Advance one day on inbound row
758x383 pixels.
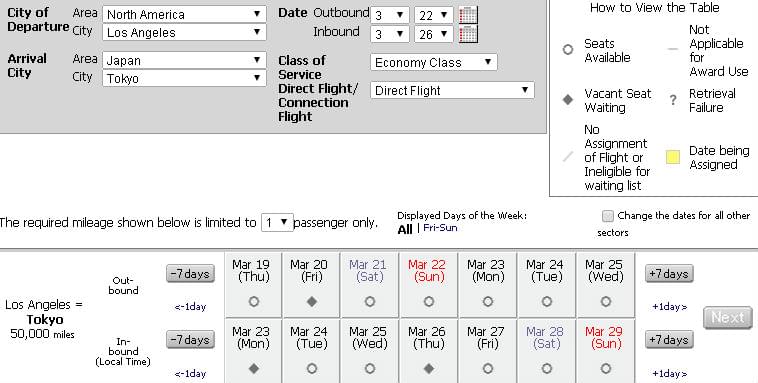tap(670, 373)
